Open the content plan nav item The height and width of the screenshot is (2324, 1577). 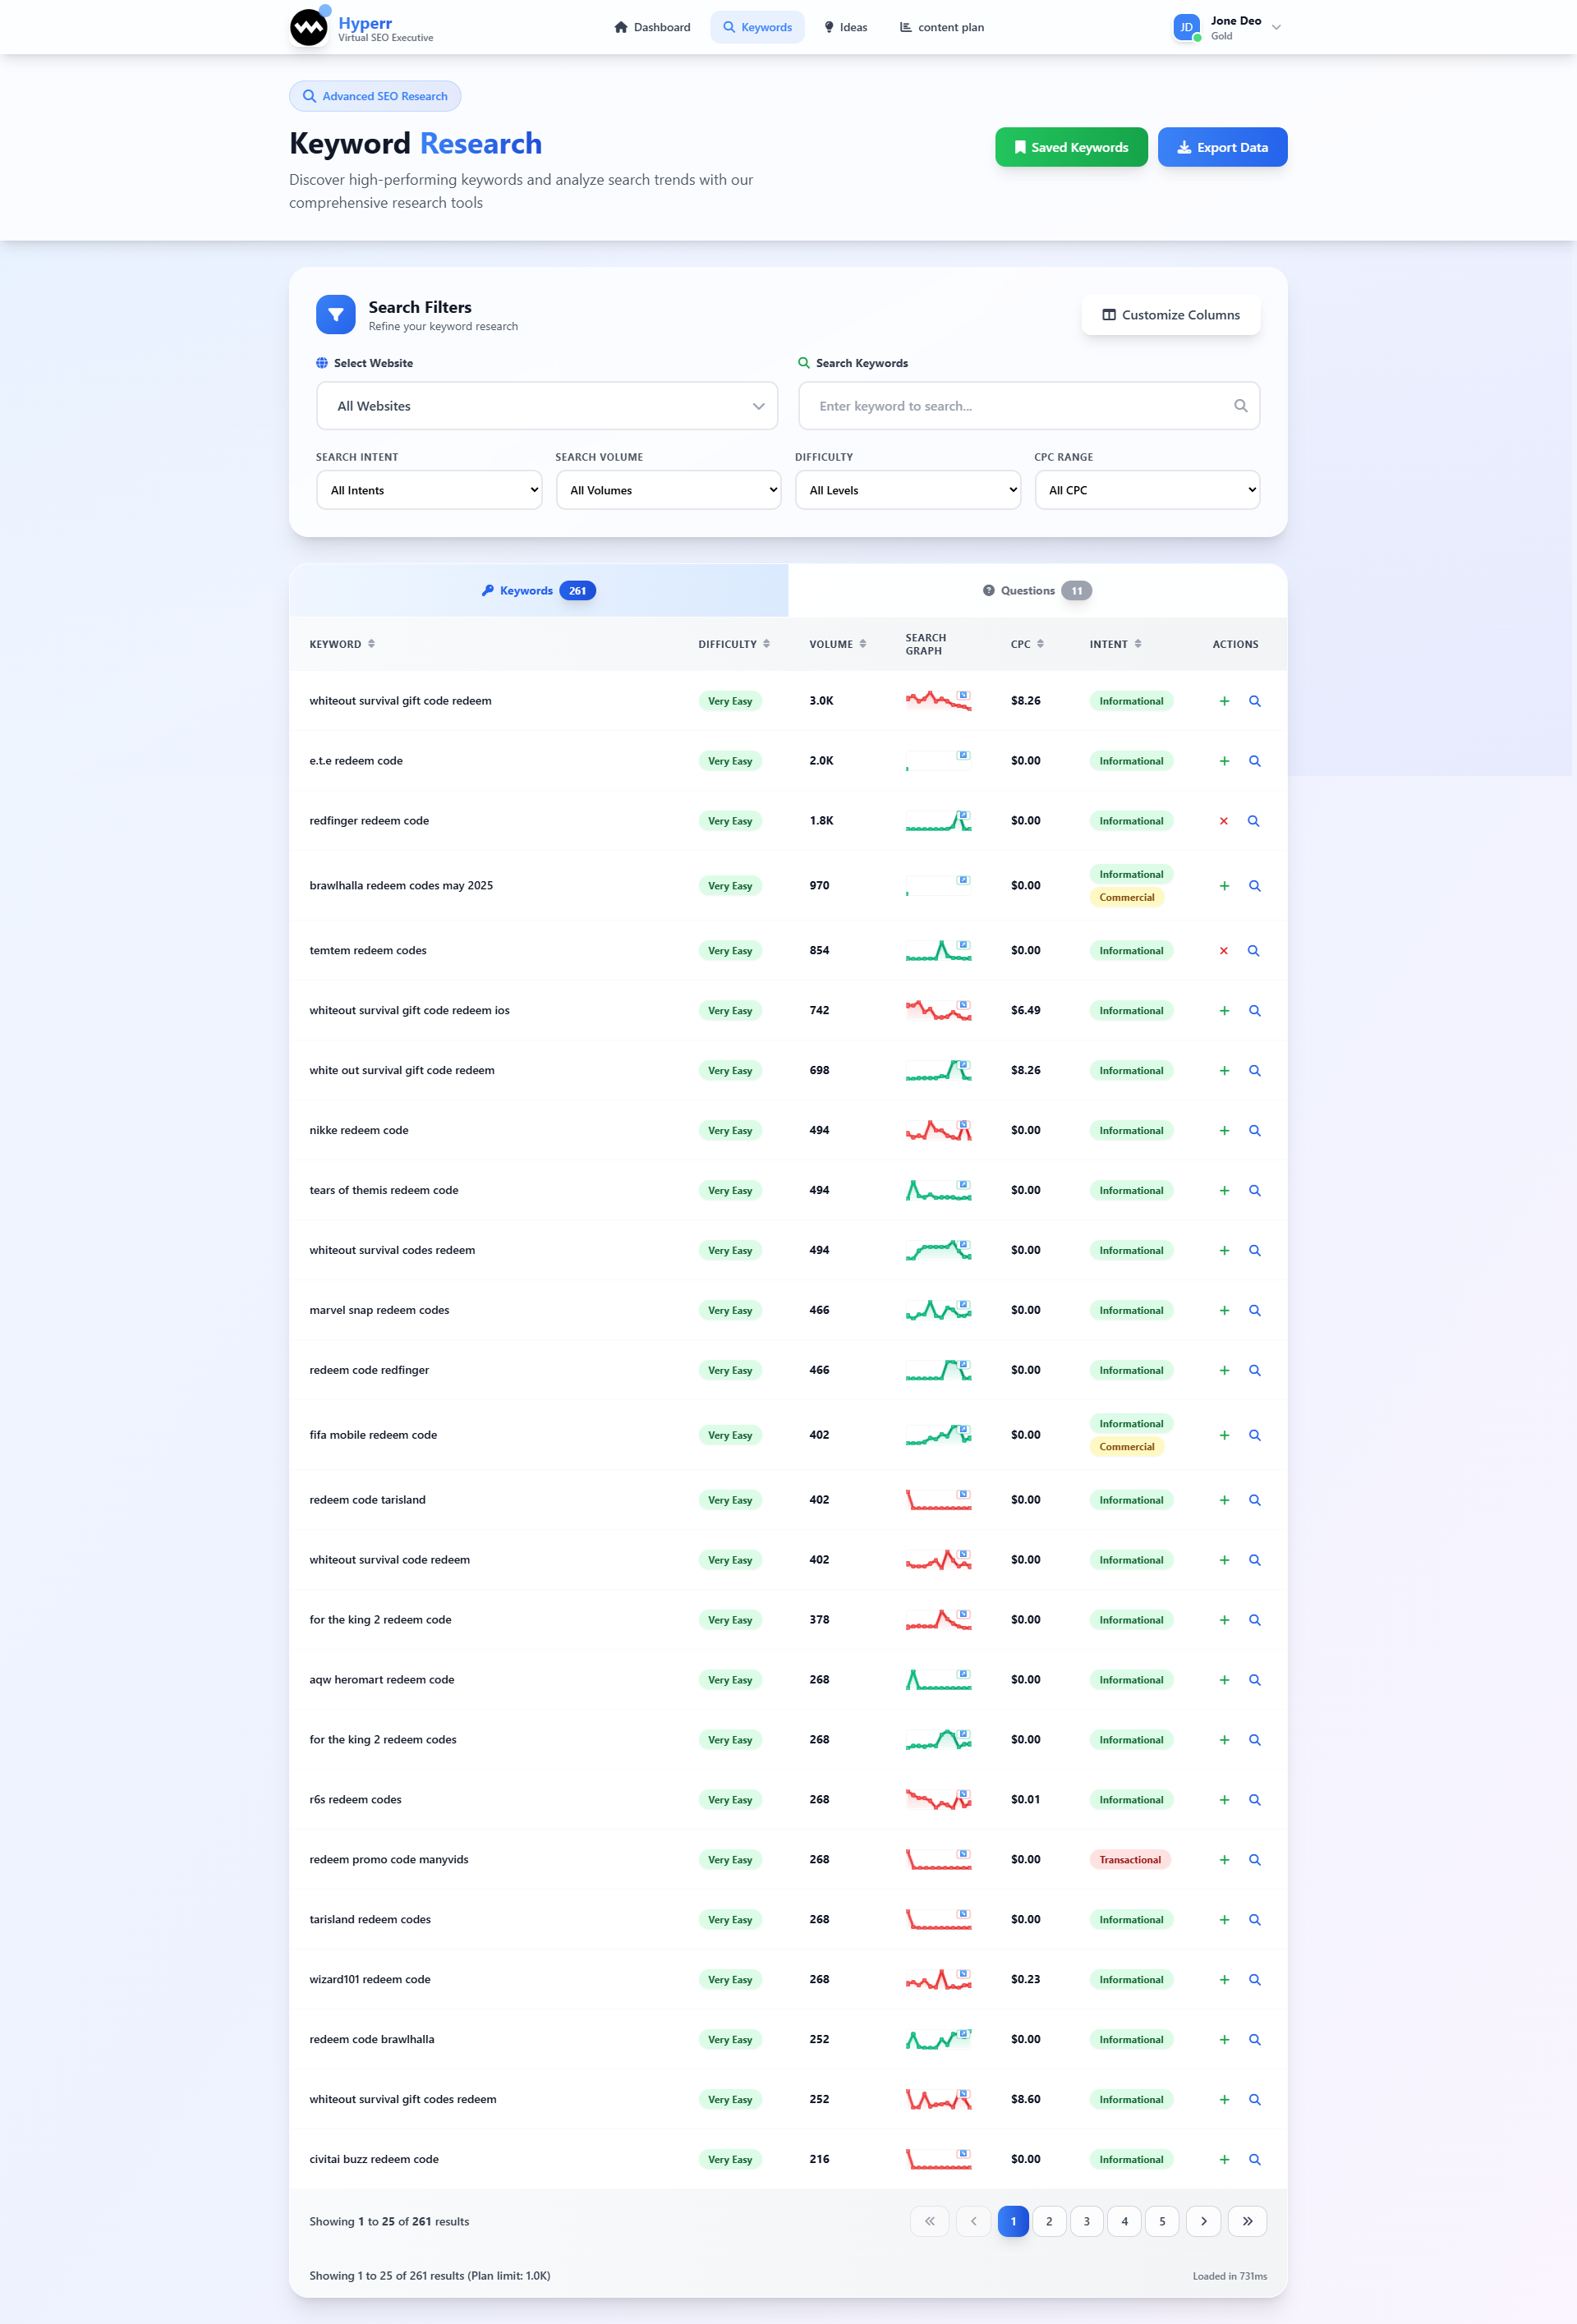pyautogui.click(x=941, y=27)
